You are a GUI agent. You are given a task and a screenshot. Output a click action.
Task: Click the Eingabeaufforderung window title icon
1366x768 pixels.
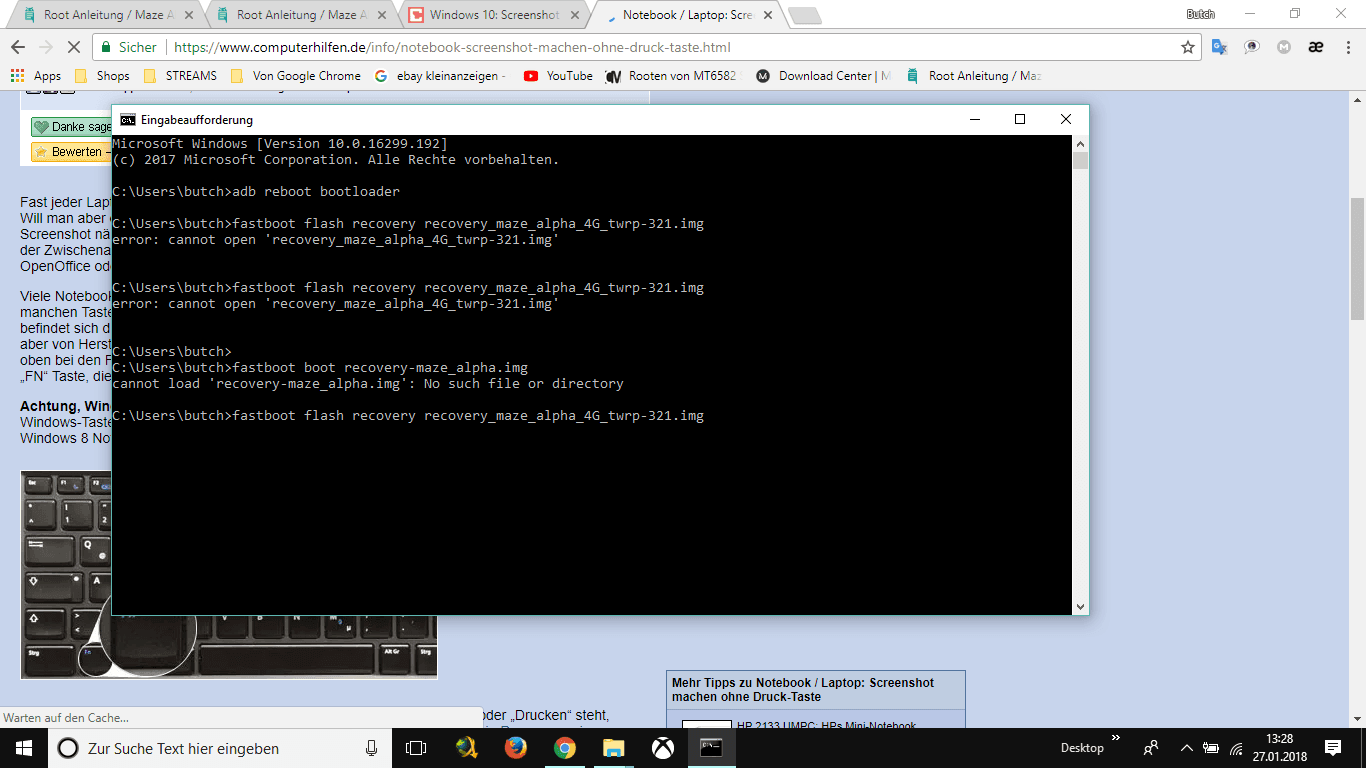pyautogui.click(x=128, y=120)
